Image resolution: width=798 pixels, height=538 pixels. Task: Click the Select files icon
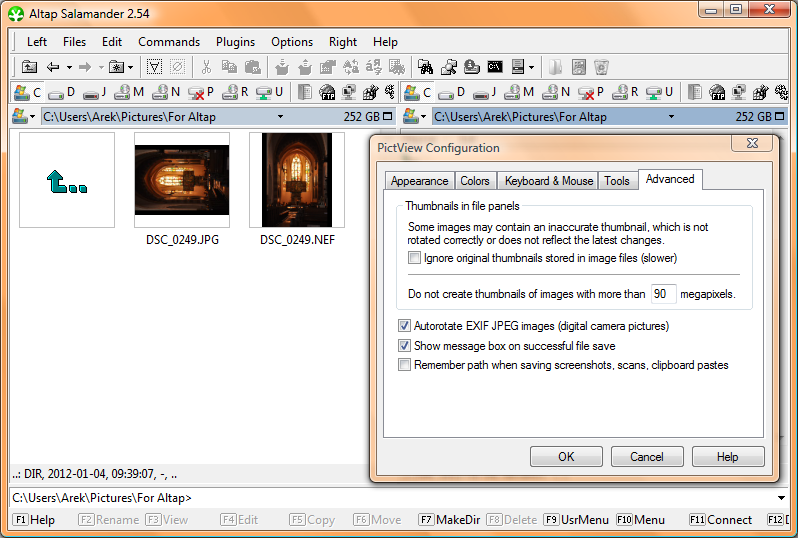(x=154, y=67)
